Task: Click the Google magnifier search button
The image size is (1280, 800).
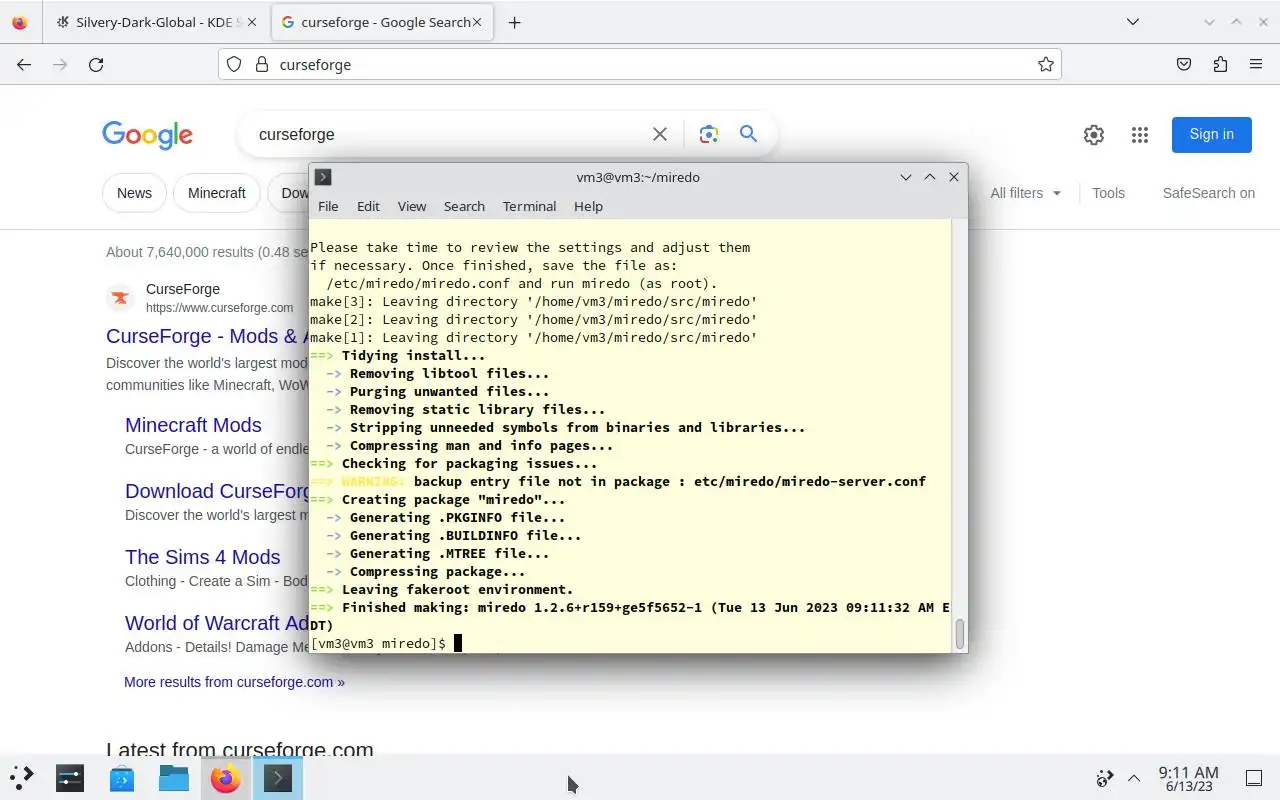Action: (748, 134)
